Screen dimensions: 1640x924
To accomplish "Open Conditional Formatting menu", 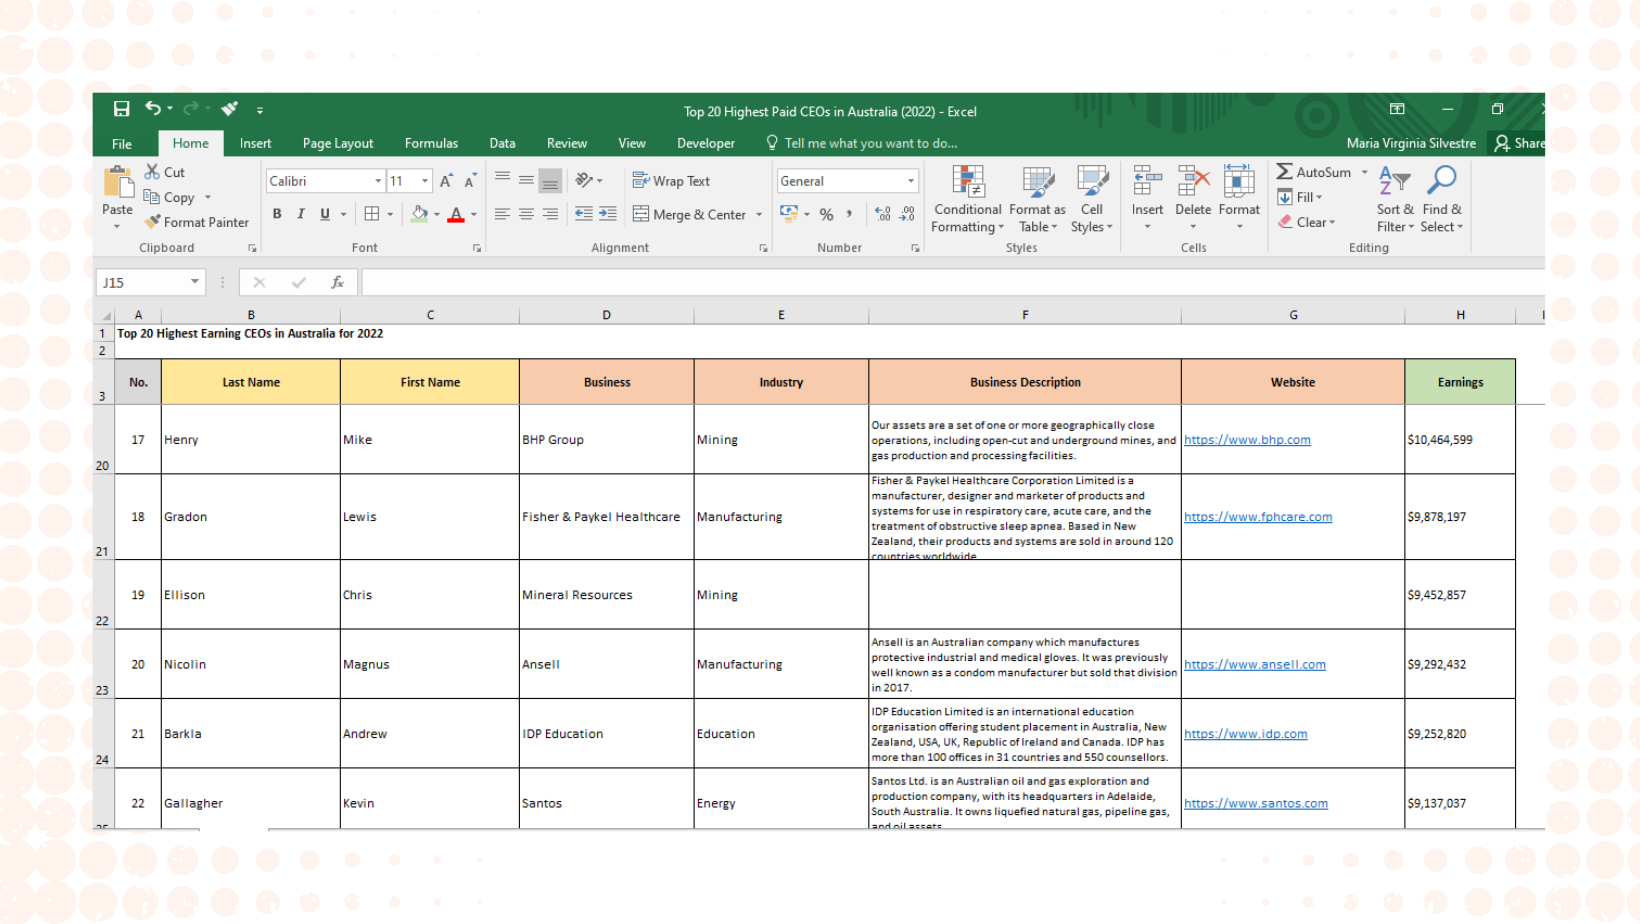I will click(966, 200).
